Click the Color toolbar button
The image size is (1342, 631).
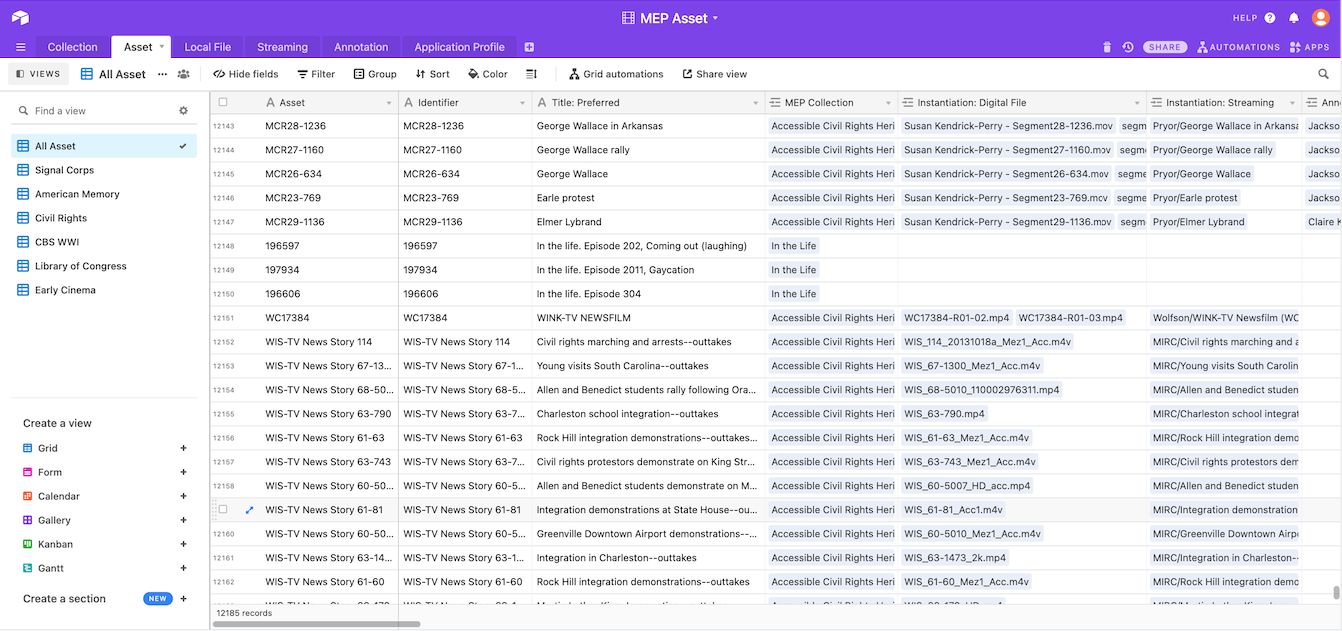pos(487,74)
